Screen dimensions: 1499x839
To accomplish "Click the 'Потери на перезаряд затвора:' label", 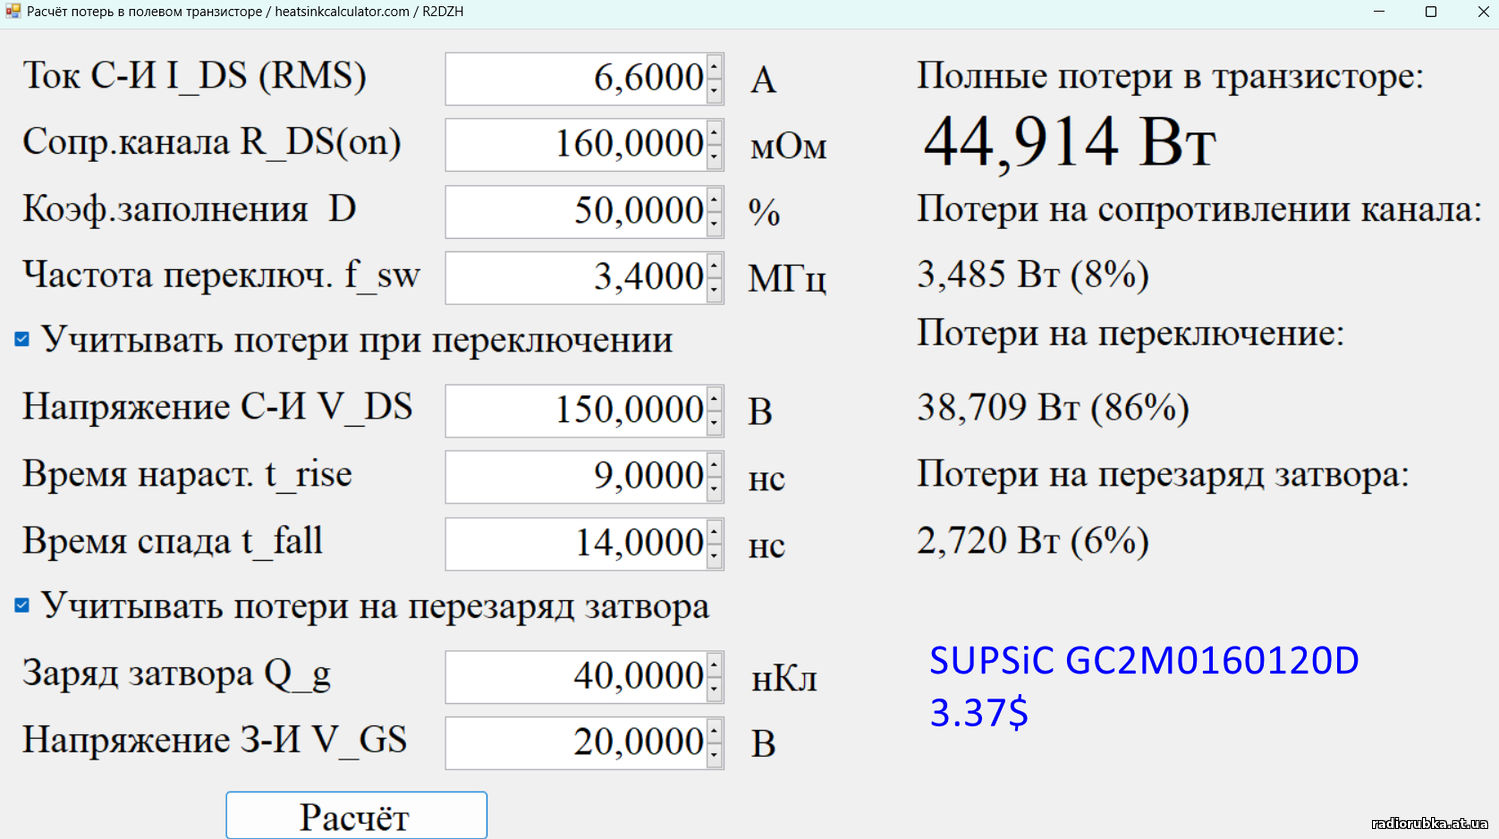I will point(1163,474).
